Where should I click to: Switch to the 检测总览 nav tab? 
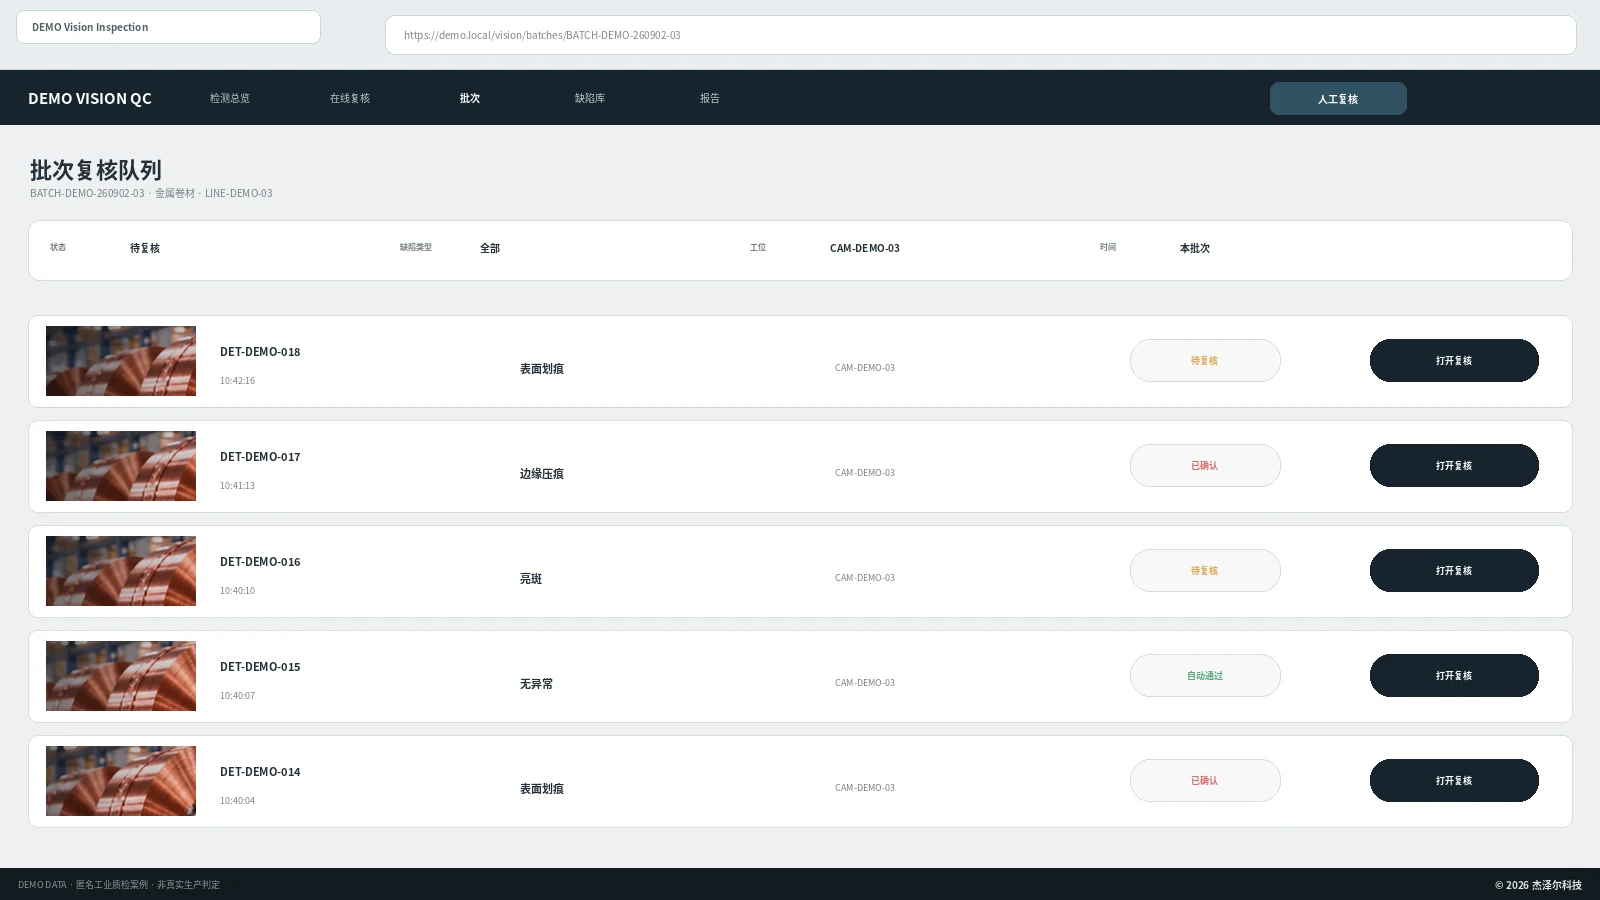click(230, 98)
